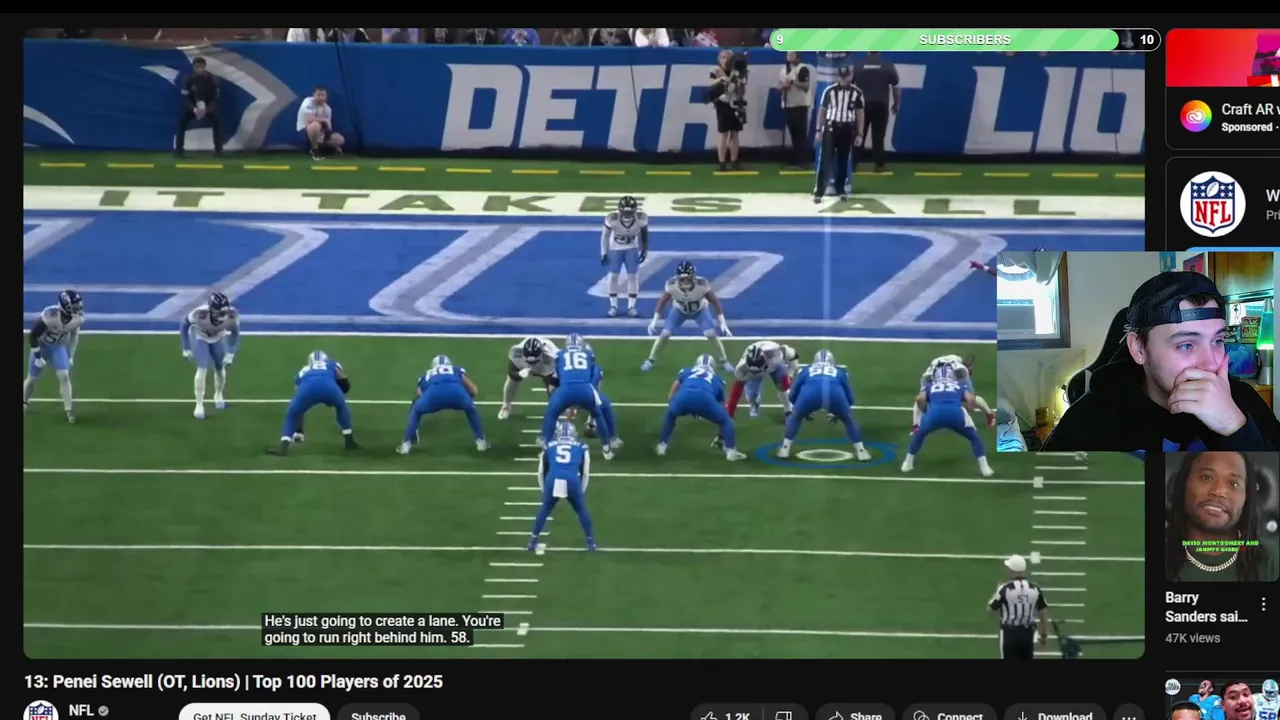Subscribe to the NFL channel
Viewport: 1280px width, 720px height.
coord(378,713)
